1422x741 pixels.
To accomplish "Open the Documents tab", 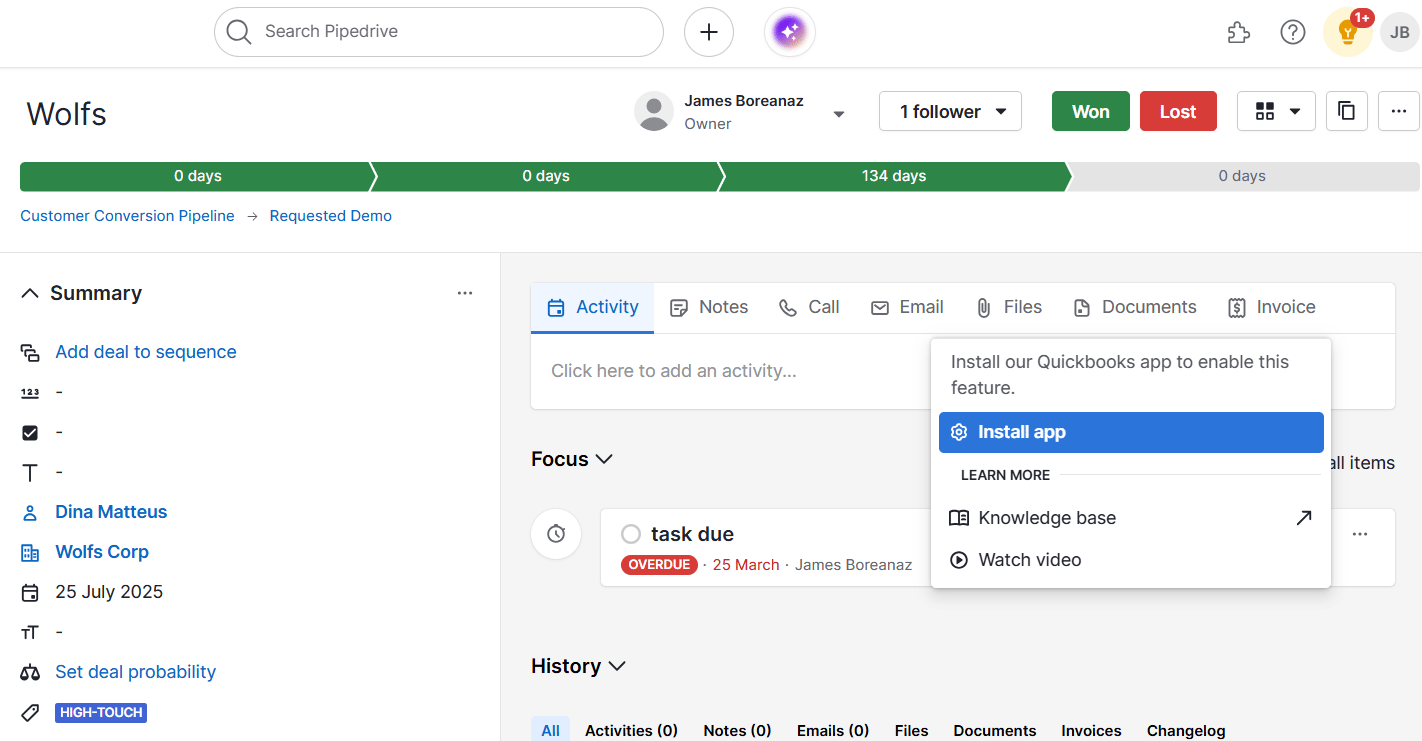I will tap(1134, 308).
